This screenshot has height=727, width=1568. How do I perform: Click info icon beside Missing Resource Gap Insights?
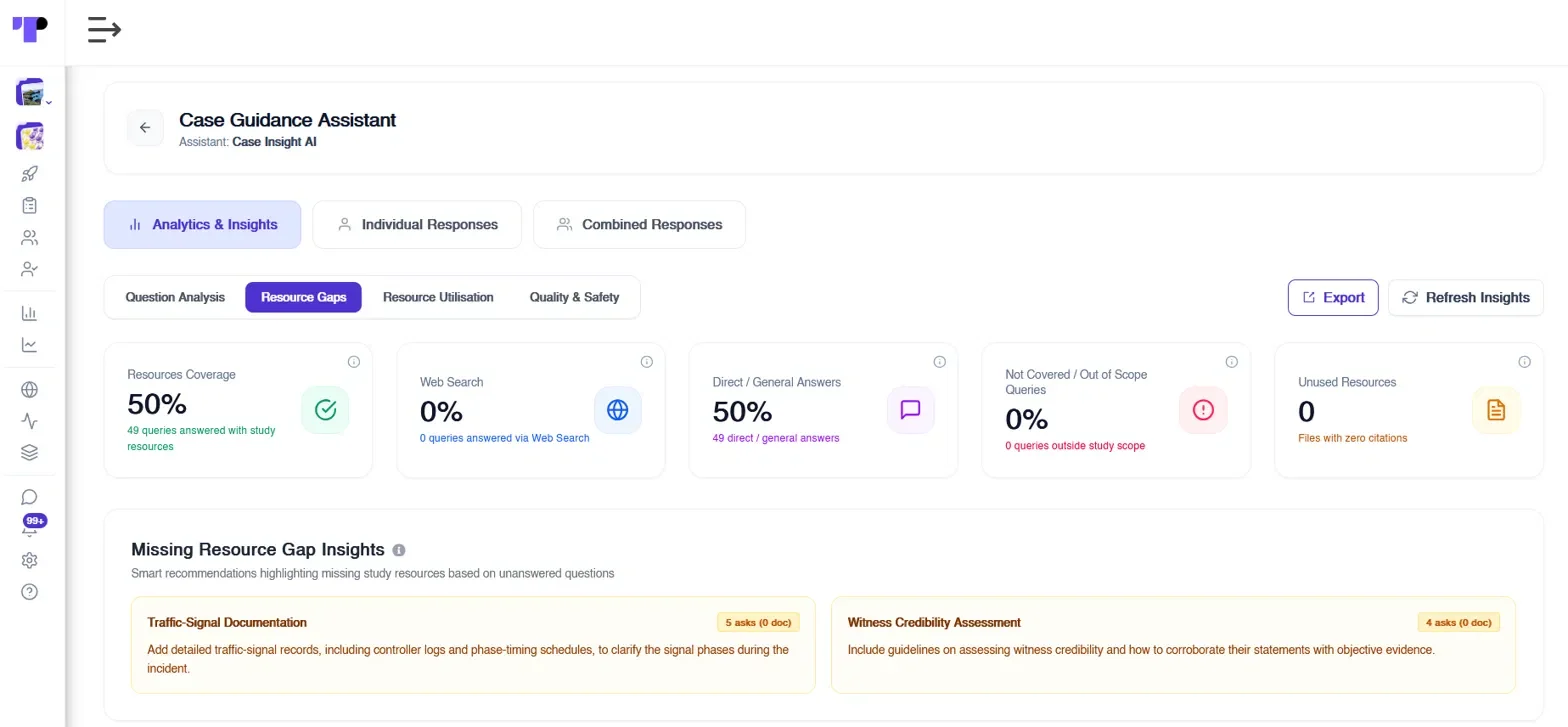click(399, 550)
